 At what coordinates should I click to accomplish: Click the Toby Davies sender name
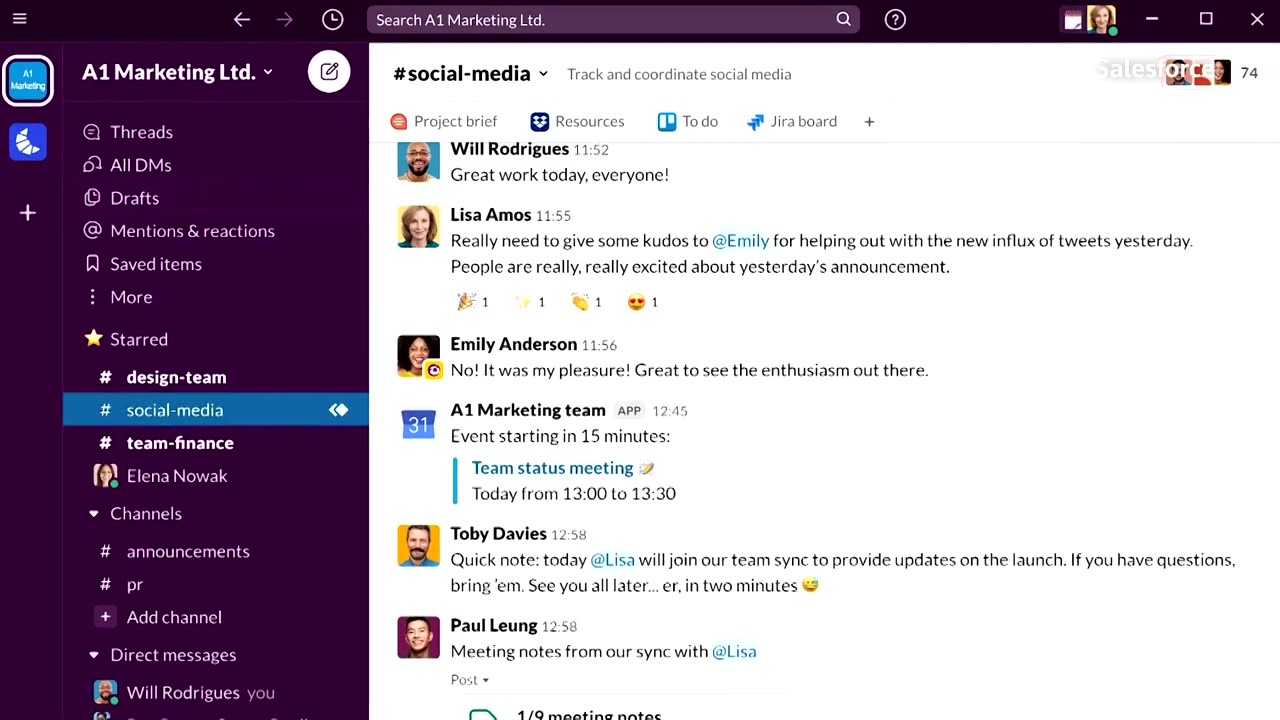point(498,534)
